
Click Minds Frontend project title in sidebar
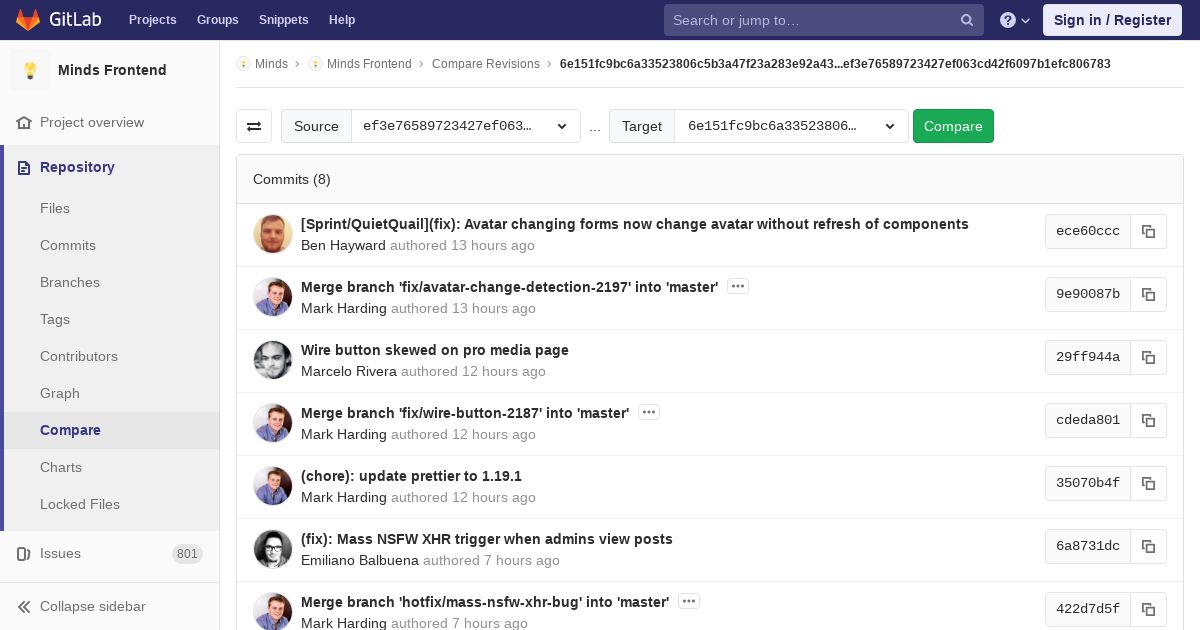(112, 70)
